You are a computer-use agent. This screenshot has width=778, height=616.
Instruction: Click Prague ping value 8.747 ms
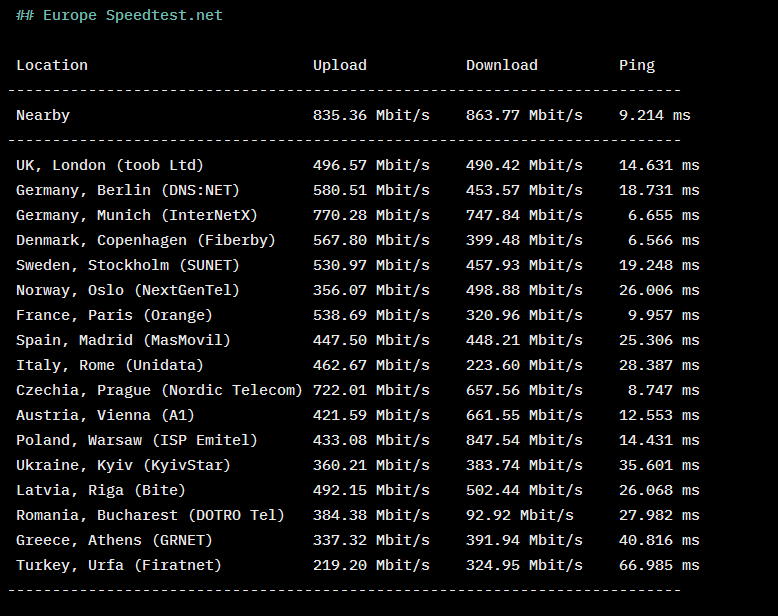click(x=663, y=390)
